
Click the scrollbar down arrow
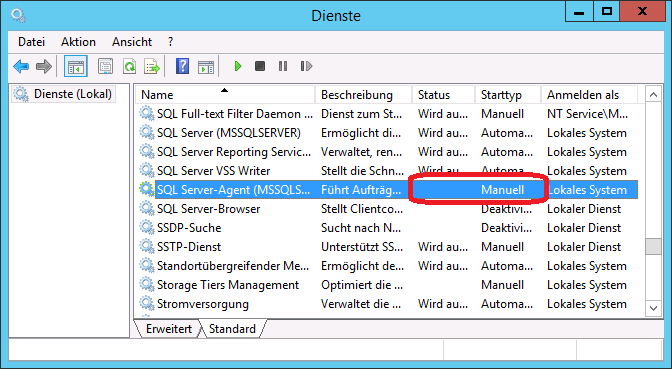coord(653,308)
